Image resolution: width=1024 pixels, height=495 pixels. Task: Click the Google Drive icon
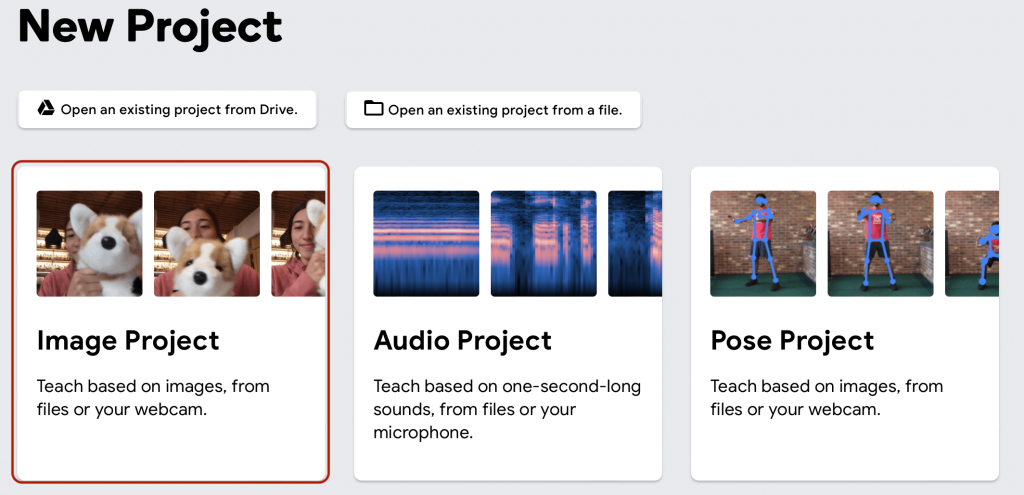pos(45,108)
